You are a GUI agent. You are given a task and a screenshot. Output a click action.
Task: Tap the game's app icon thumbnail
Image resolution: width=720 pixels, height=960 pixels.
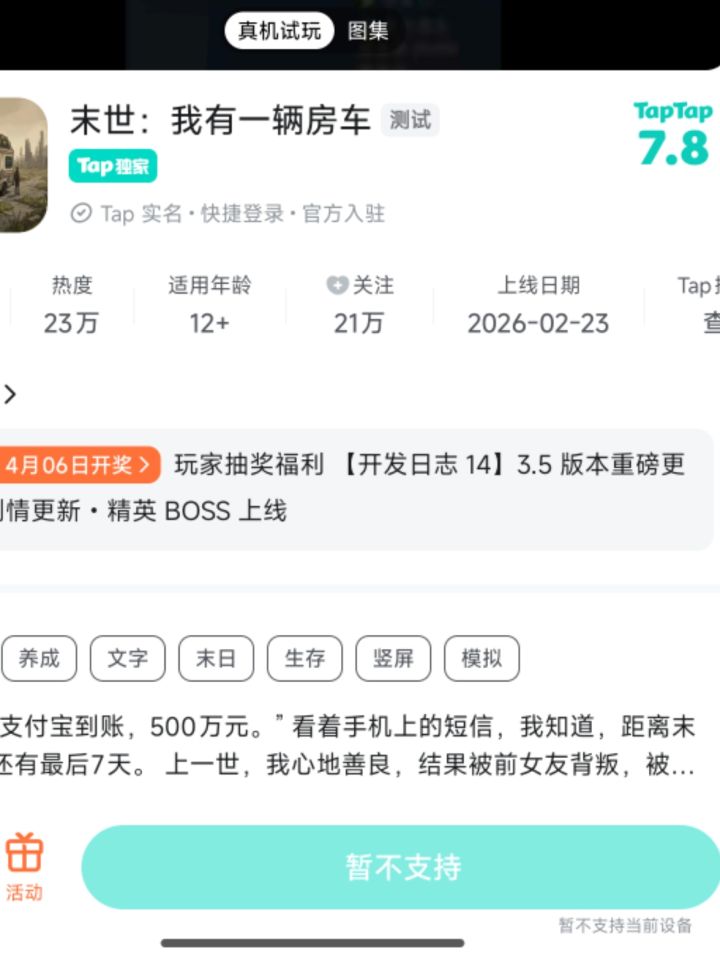pos(23,165)
